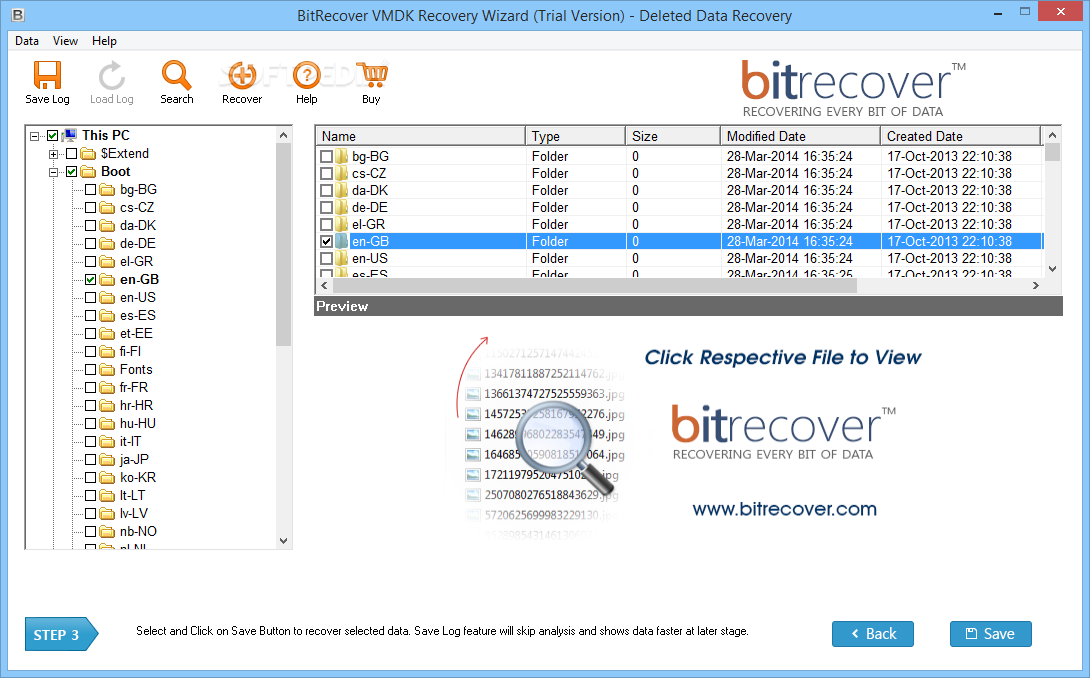Screen dimensions: 1090x678
Task: Collapse the This PC tree node
Action: click(x=34, y=136)
